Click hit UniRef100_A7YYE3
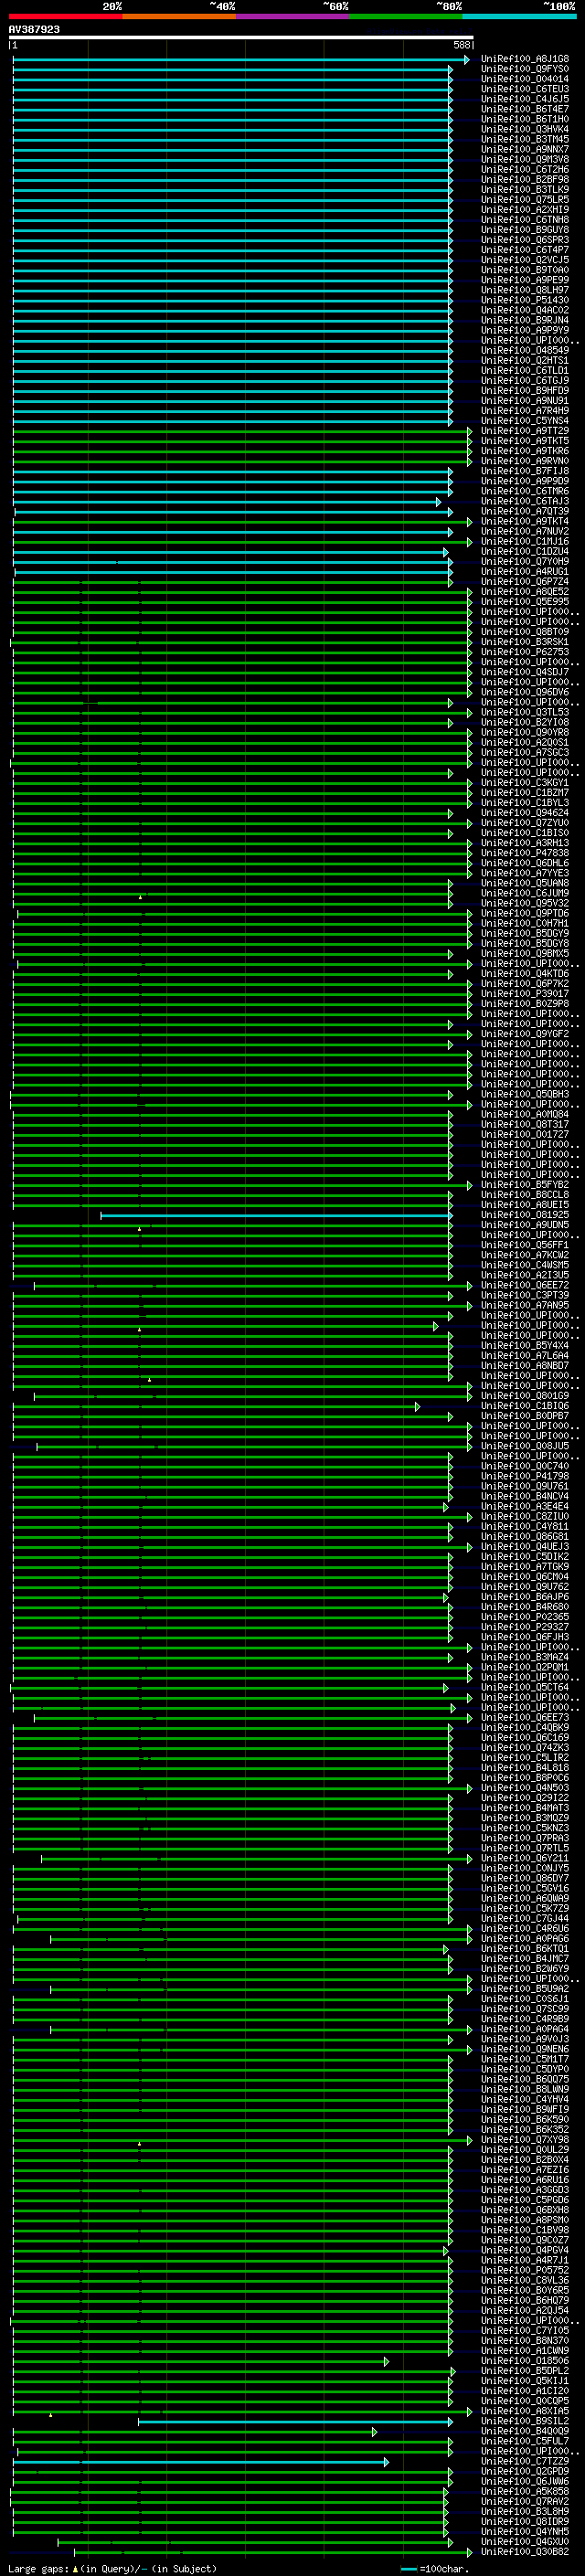Image resolution: width=585 pixels, height=2576 pixels. [x=525, y=873]
